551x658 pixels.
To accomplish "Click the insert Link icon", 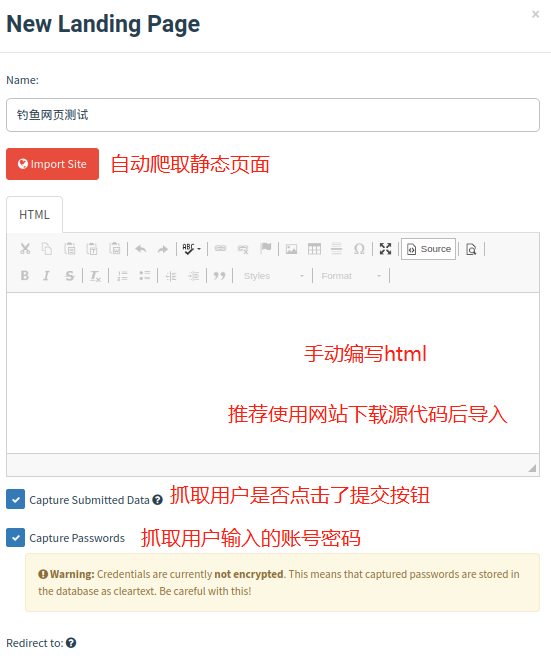I will (x=220, y=248).
